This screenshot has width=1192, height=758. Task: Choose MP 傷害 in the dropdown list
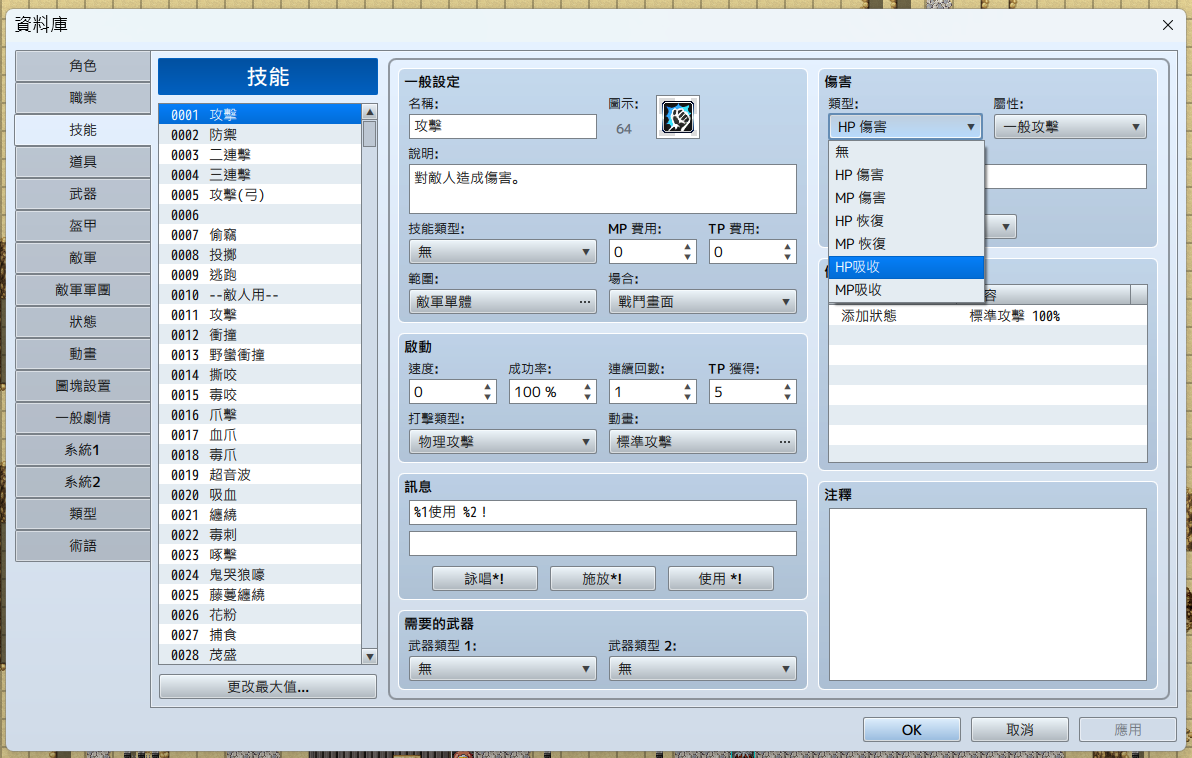906,198
